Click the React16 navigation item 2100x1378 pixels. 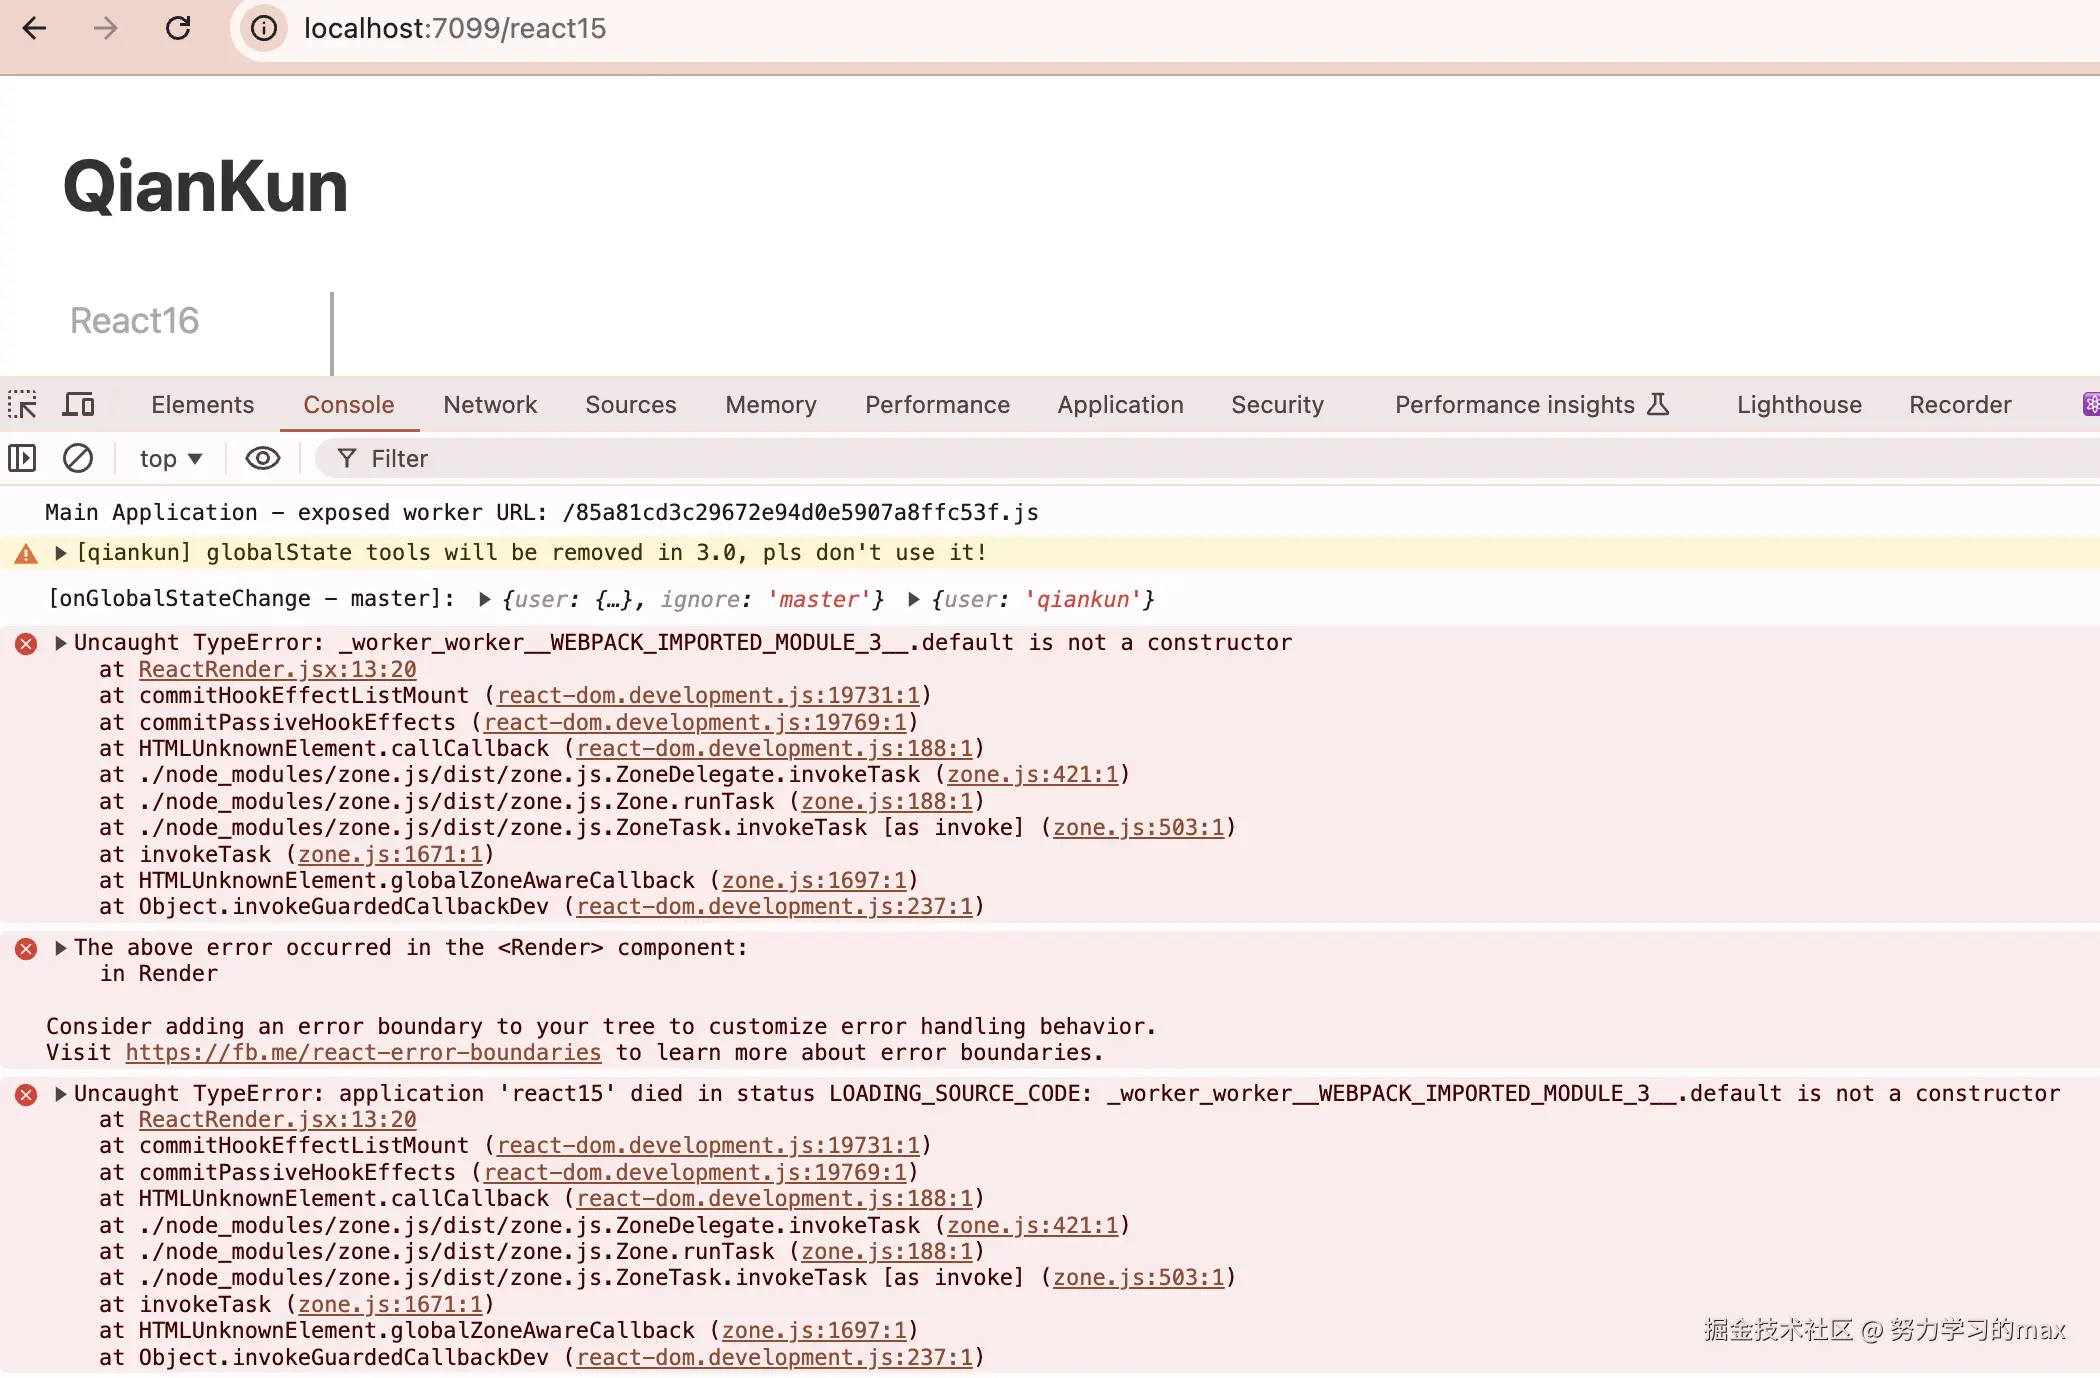click(135, 321)
